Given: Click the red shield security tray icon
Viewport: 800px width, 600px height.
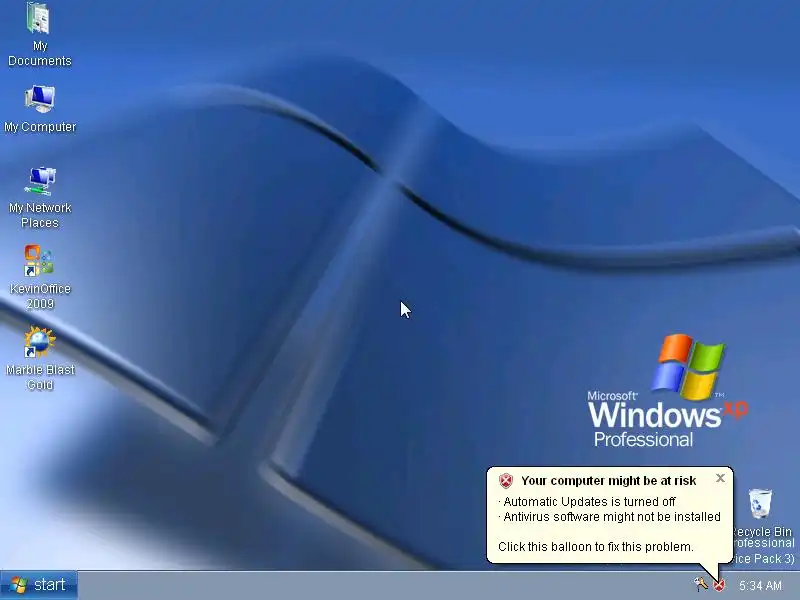Looking at the screenshot, I should [x=719, y=585].
